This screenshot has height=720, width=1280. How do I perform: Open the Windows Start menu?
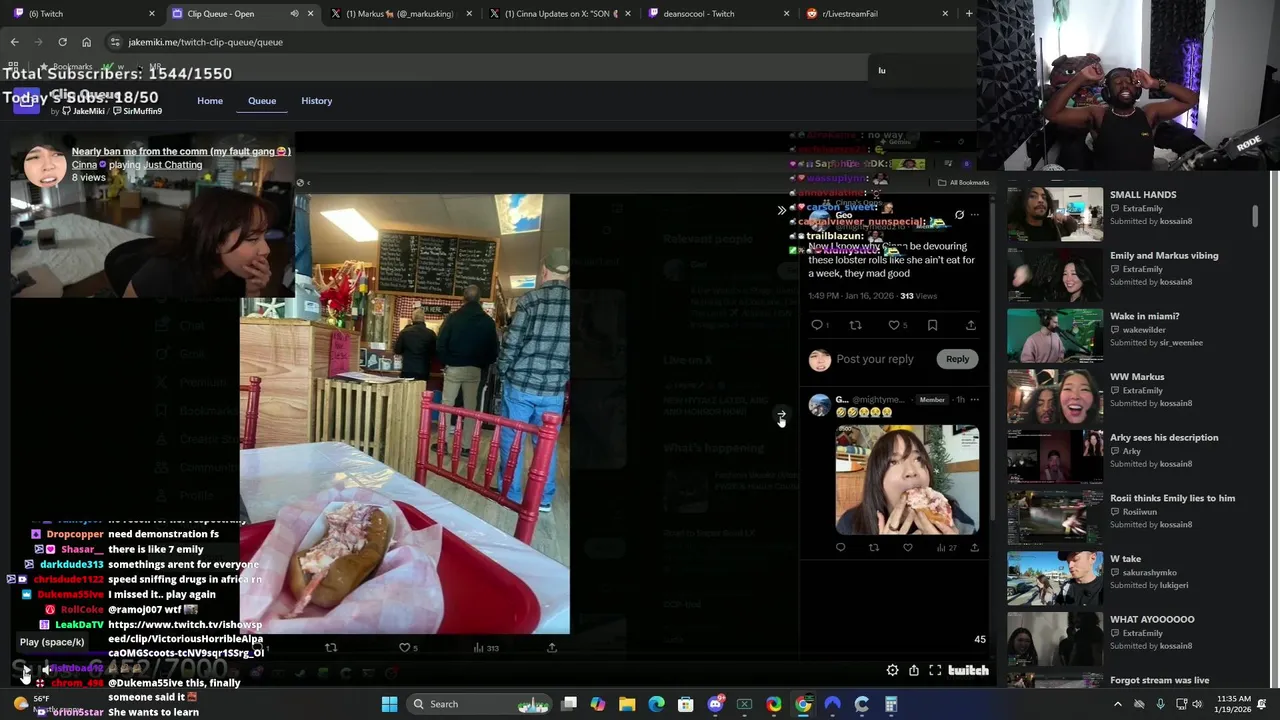[x=389, y=704]
